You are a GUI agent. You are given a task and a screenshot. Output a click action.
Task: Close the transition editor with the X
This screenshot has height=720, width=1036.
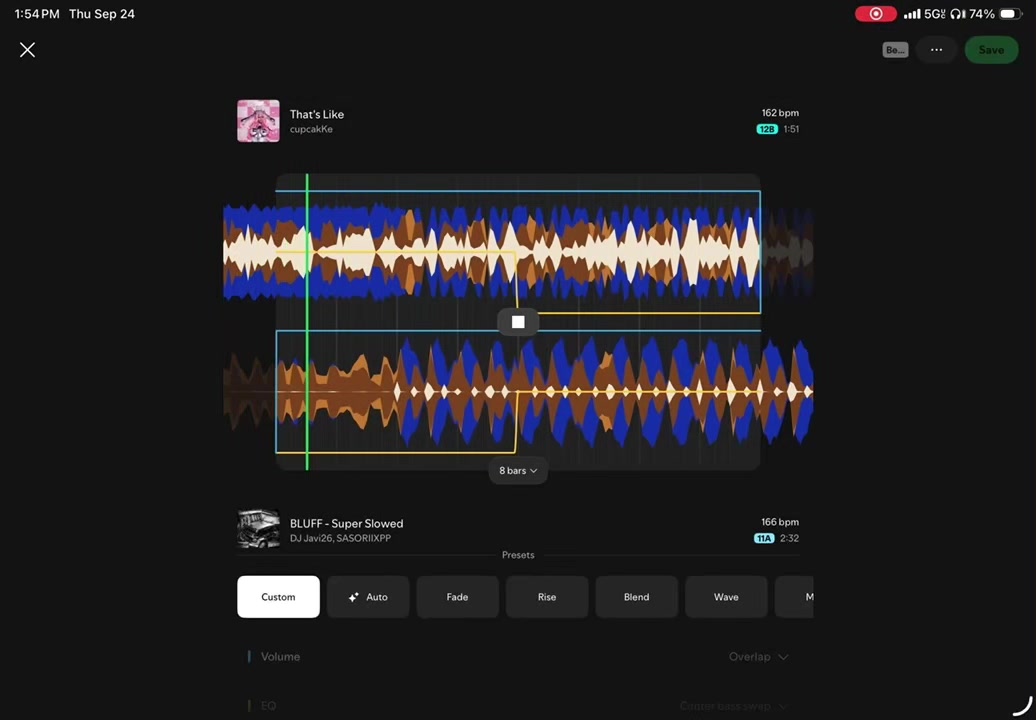tap(27, 50)
